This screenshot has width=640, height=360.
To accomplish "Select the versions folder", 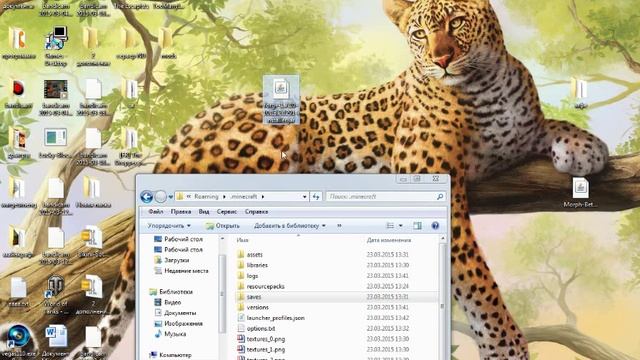I will tap(258, 307).
